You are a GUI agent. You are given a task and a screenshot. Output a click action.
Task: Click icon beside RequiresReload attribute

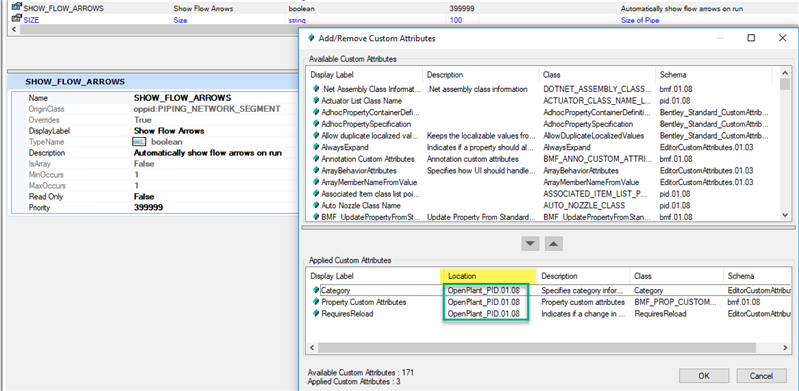click(x=316, y=314)
